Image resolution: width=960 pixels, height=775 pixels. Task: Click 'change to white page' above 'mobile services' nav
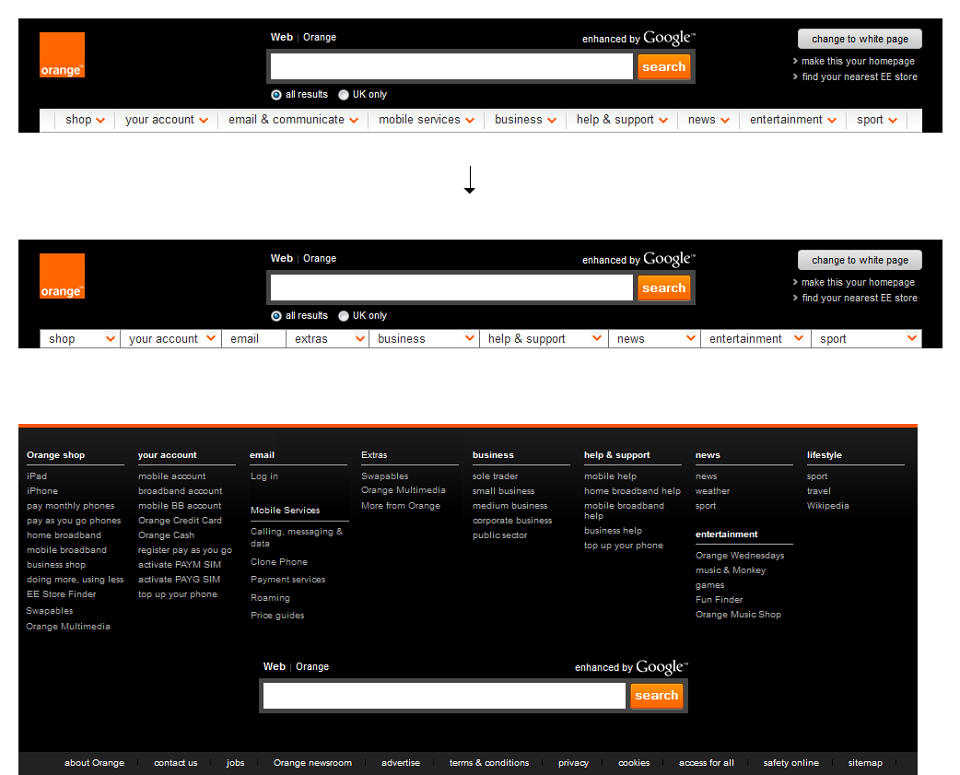tap(860, 39)
